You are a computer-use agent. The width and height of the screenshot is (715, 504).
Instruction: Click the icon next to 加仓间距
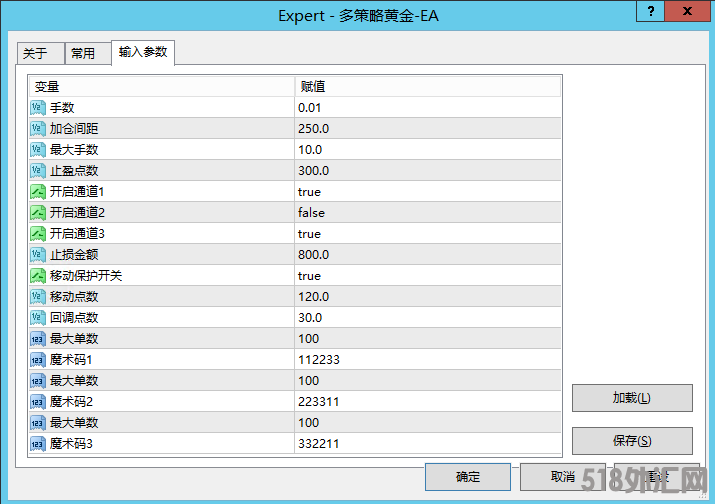click(38, 129)
